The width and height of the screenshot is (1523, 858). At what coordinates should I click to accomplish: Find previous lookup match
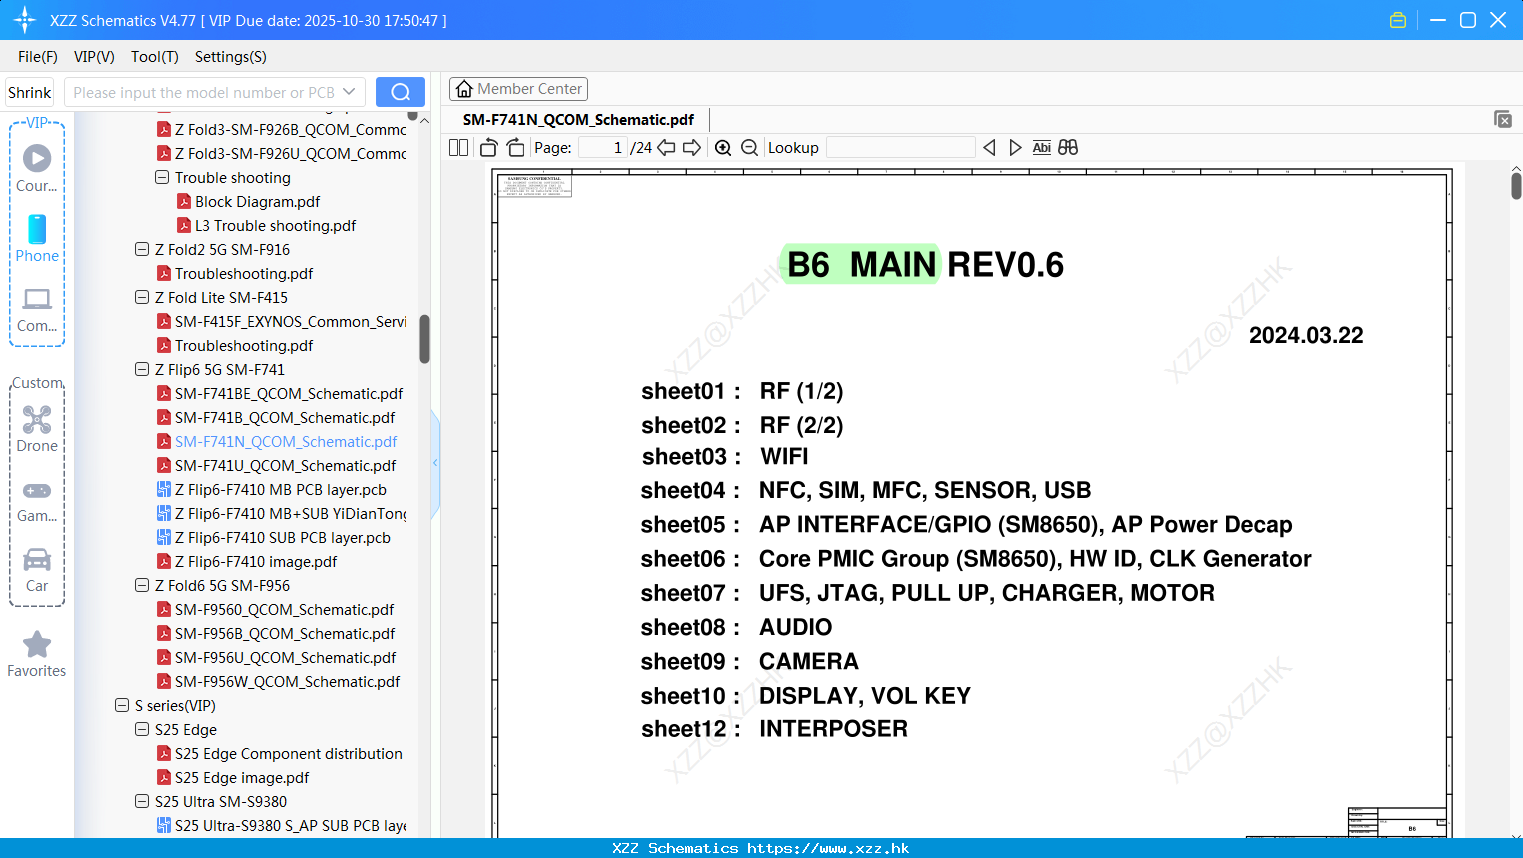[989, 147]
